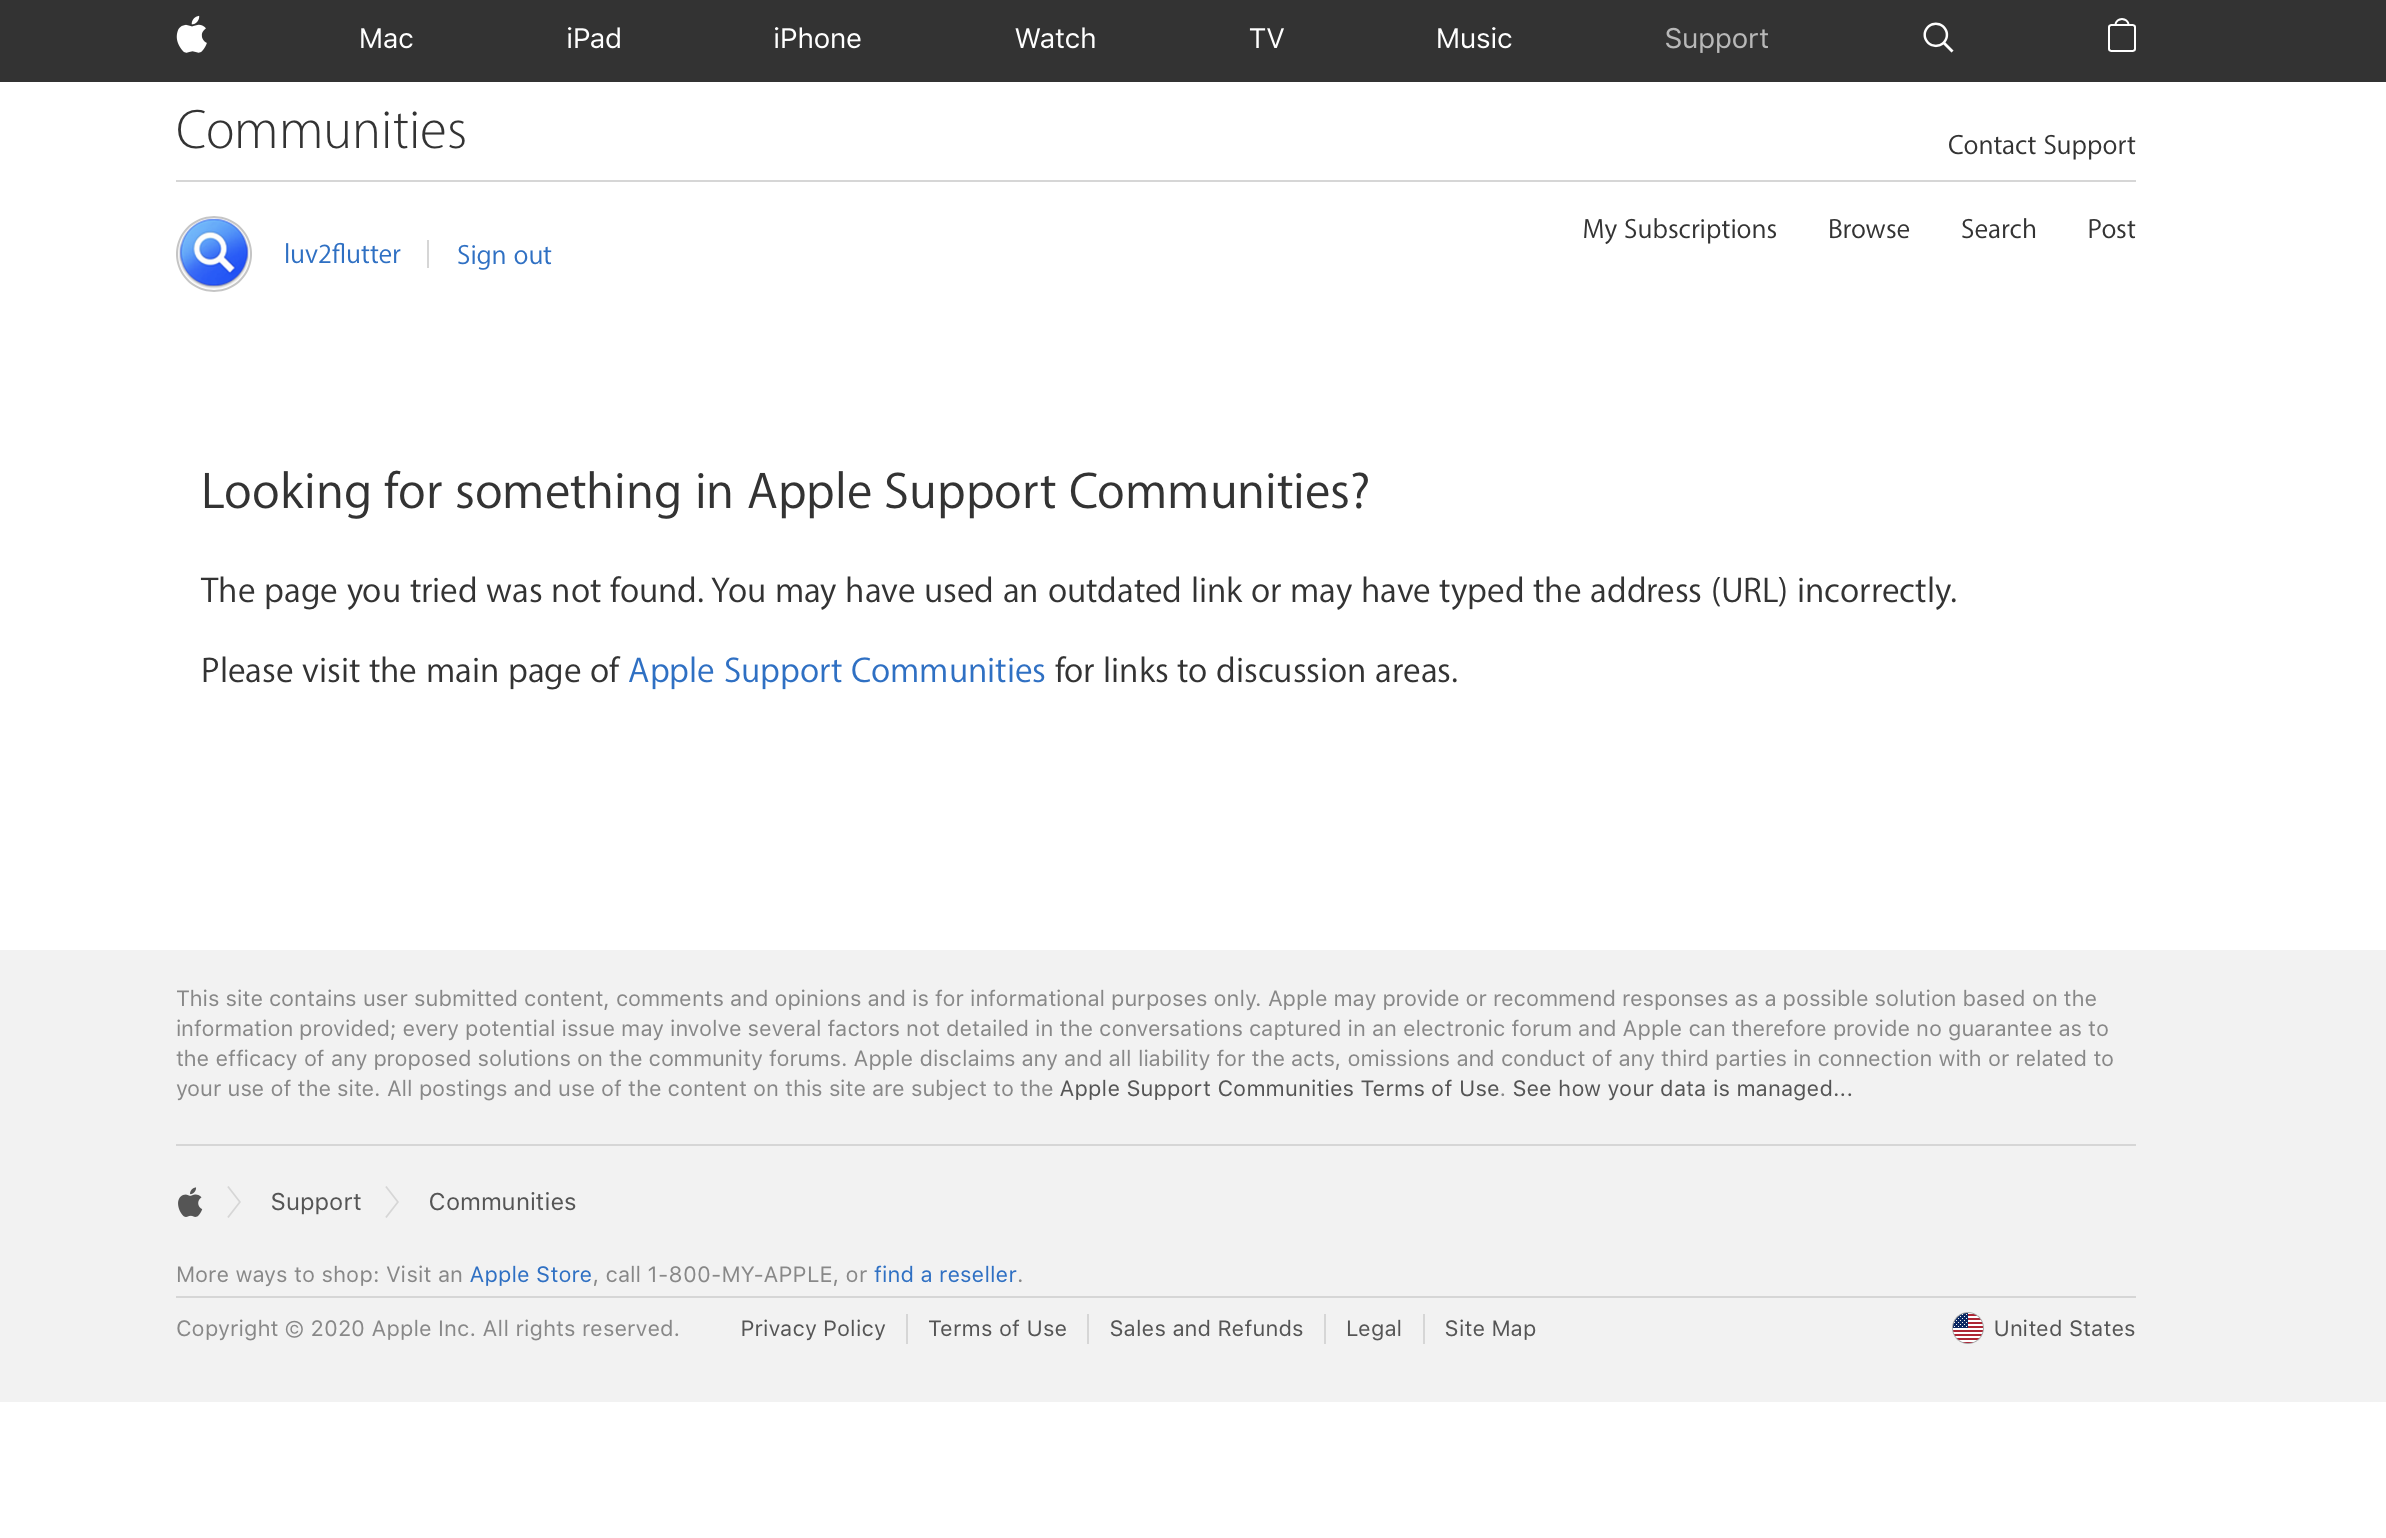Select Support in the top navigation
This screenshot has height=1538, width=2386.
pos(1716,39)
